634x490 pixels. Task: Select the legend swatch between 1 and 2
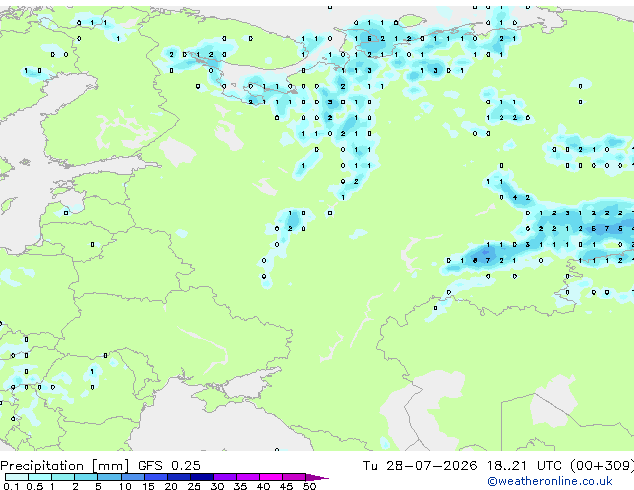point(63,477)
